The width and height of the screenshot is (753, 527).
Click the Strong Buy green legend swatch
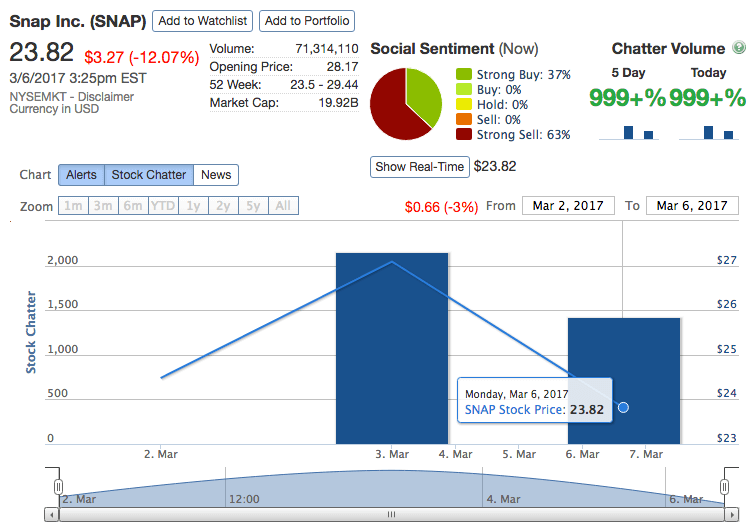(x=464, y=74)
